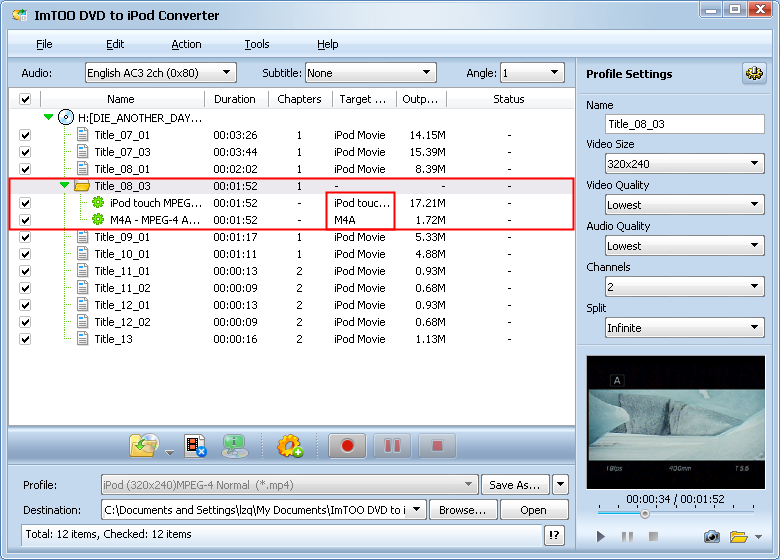Click green gear icon for M4A row
The height and width of the screenshot is (560, 780).
[x=98, y=219]
